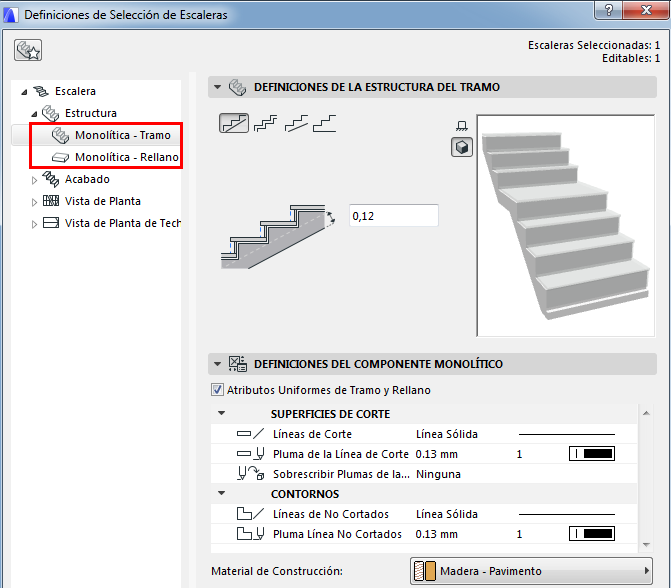The height and width of the screenshot is (588, 671).
Task: Toggle Atributos Uniformes de Tramo y Rellano
Action: coord(217,390)
